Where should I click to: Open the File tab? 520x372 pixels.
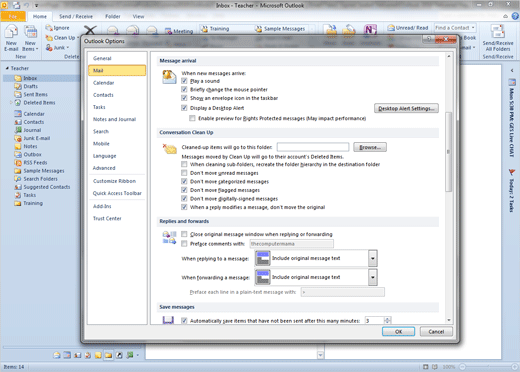click(x=13, y=16)
